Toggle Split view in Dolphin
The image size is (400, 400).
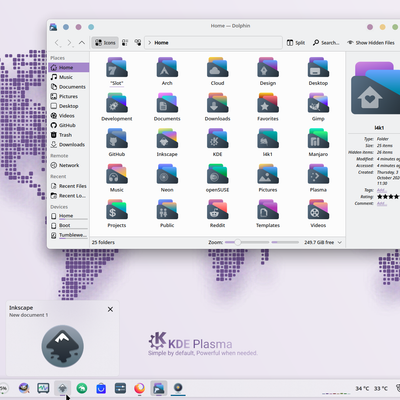(296, 43)
